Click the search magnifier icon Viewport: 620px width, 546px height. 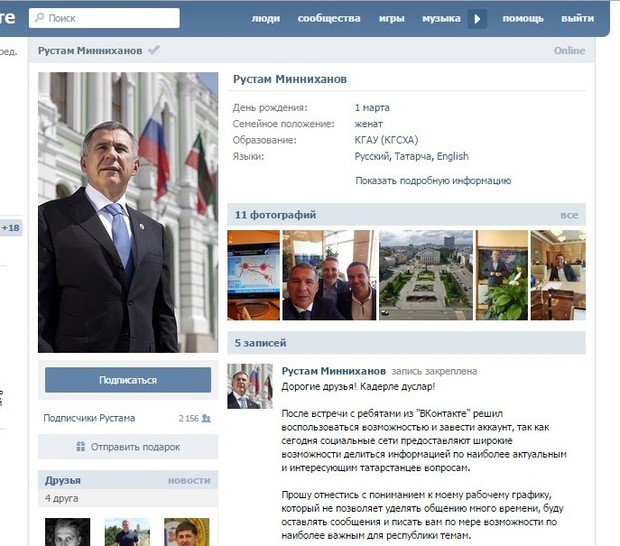(40, 17)
